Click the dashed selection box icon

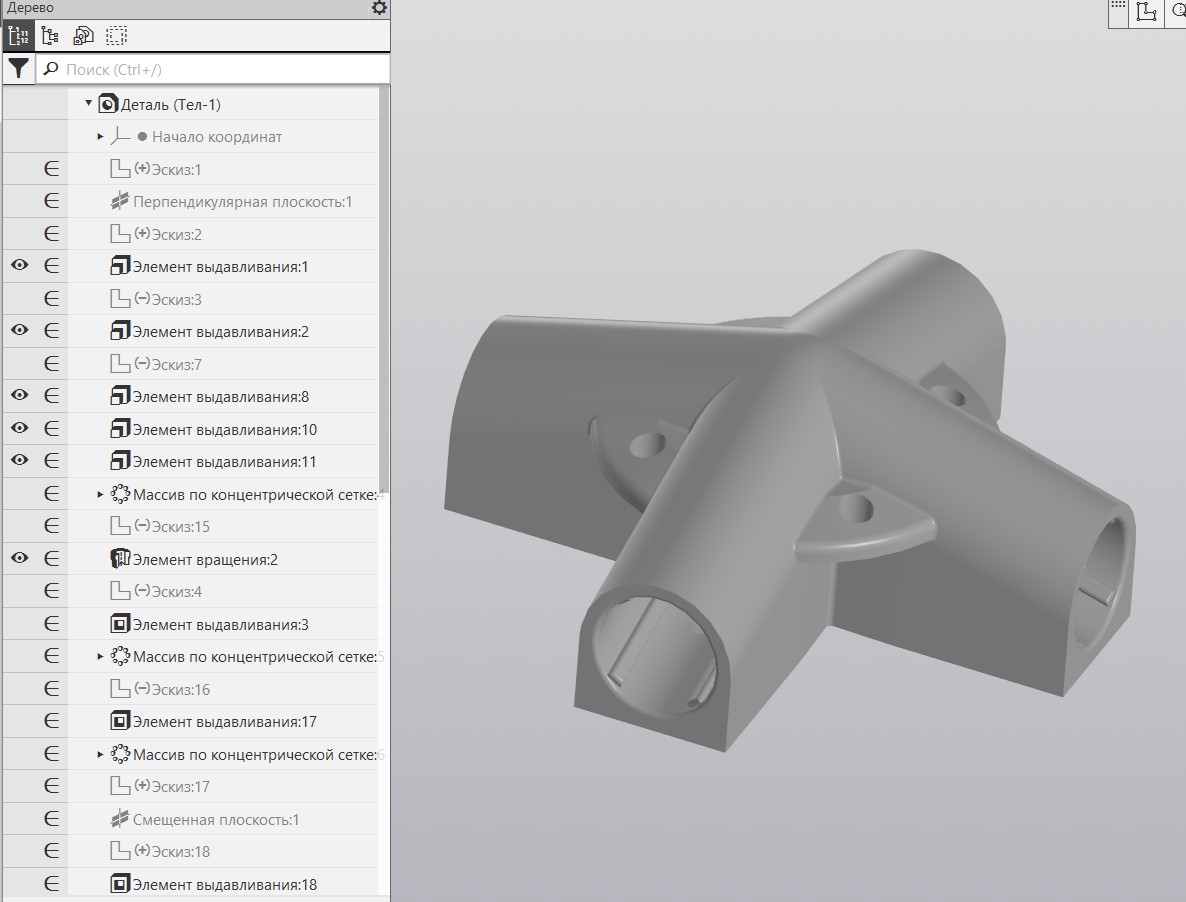click(116, 36)
